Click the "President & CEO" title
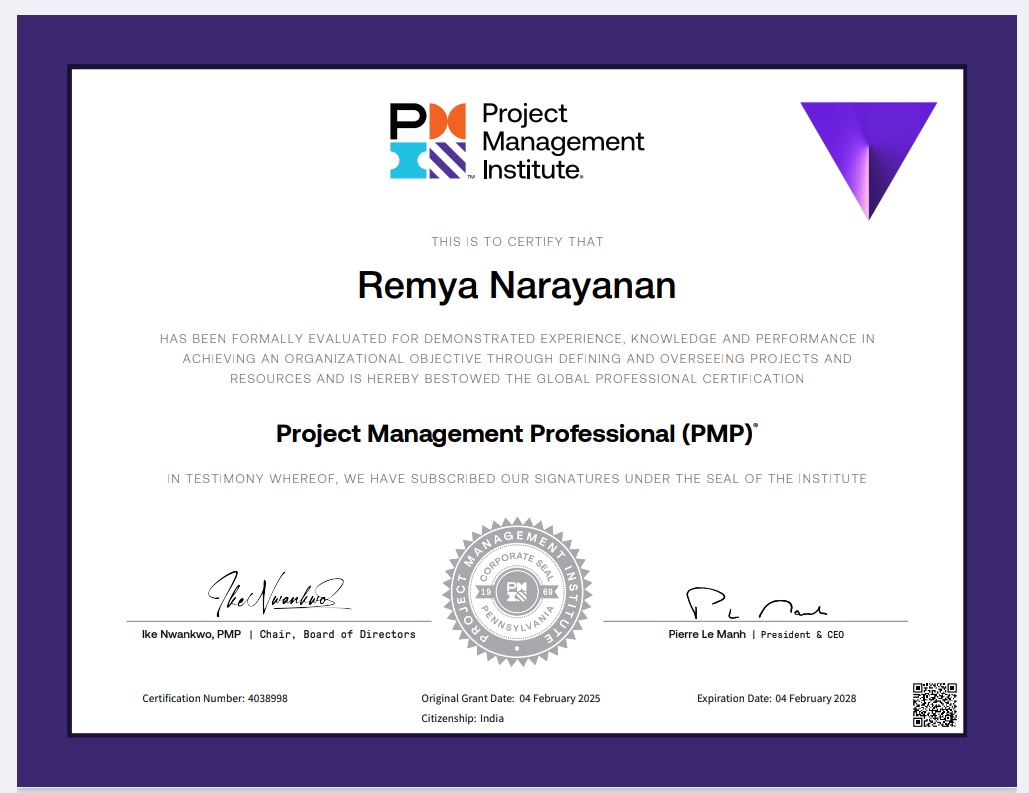 tap(802, 634)
